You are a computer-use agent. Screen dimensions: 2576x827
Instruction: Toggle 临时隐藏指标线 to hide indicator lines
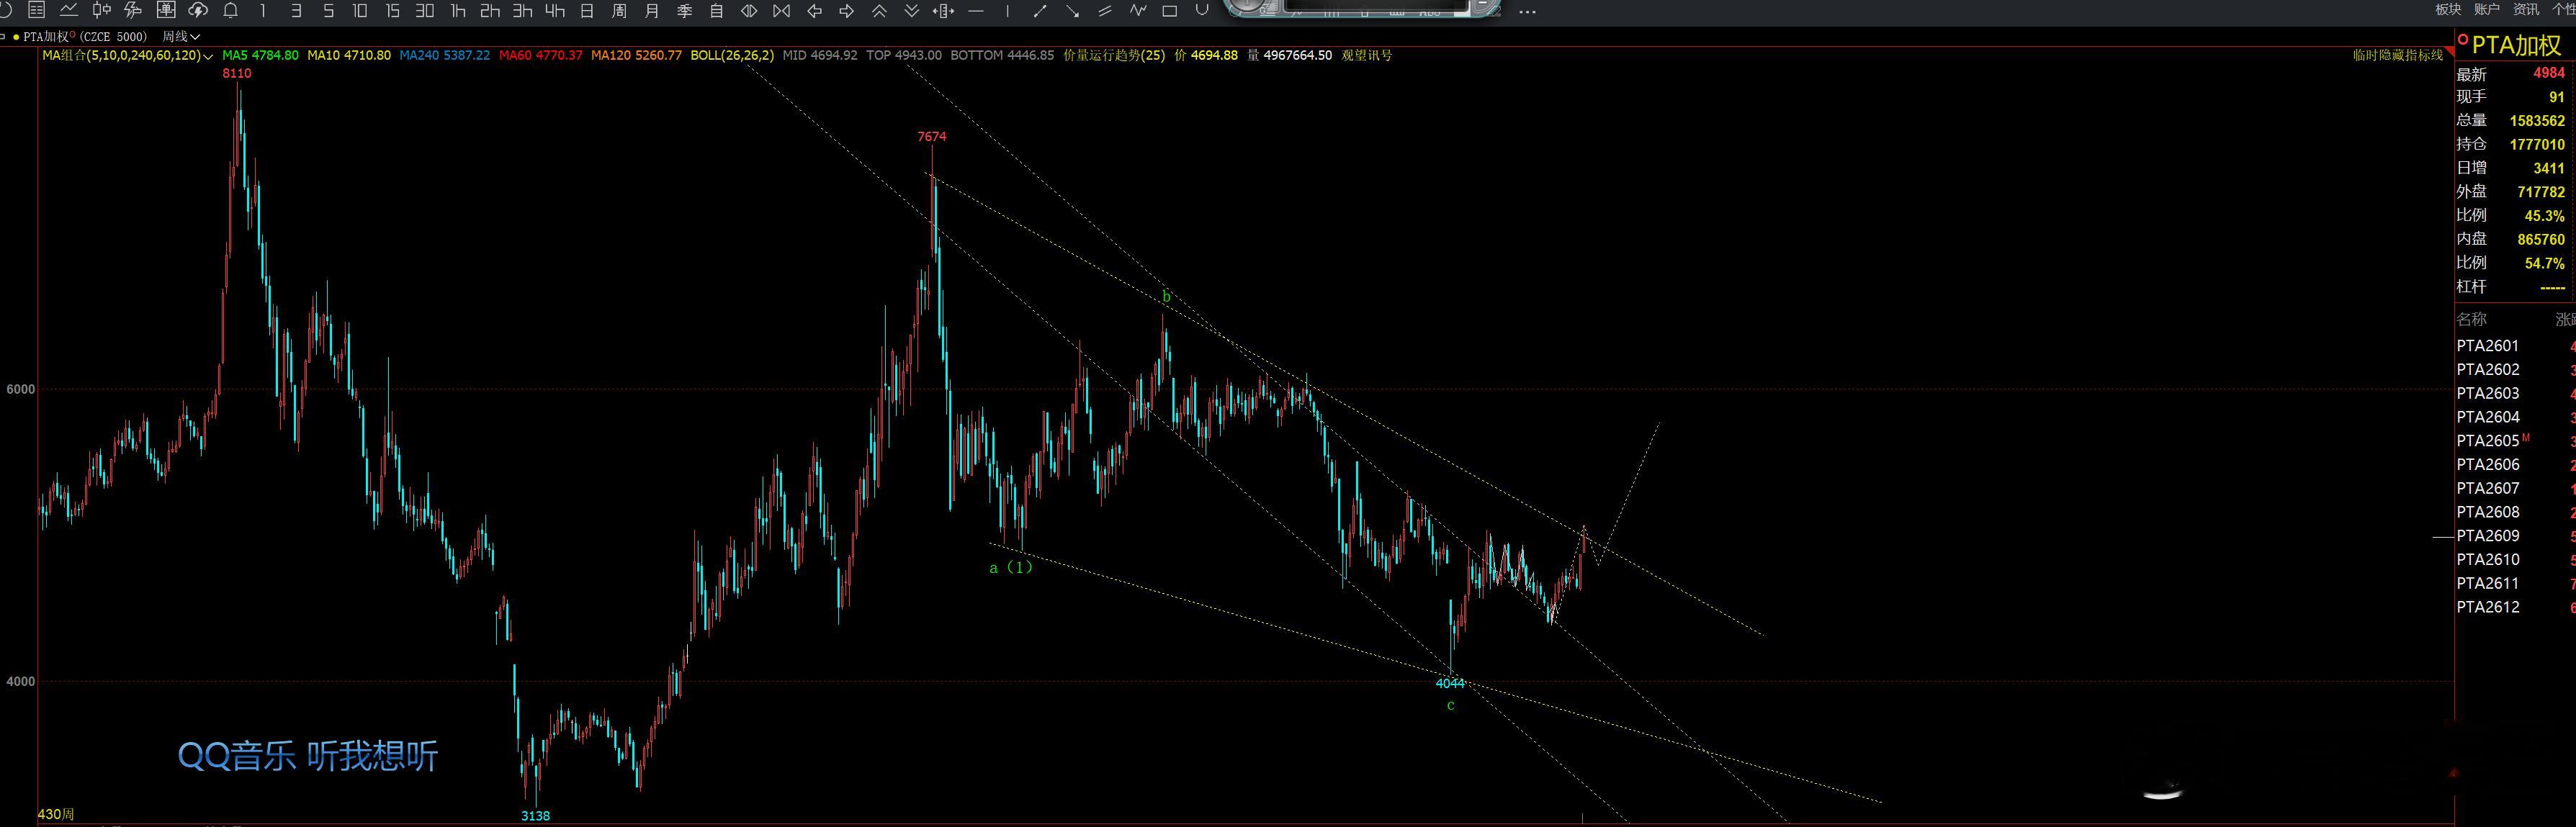(x=2397, y=55)
